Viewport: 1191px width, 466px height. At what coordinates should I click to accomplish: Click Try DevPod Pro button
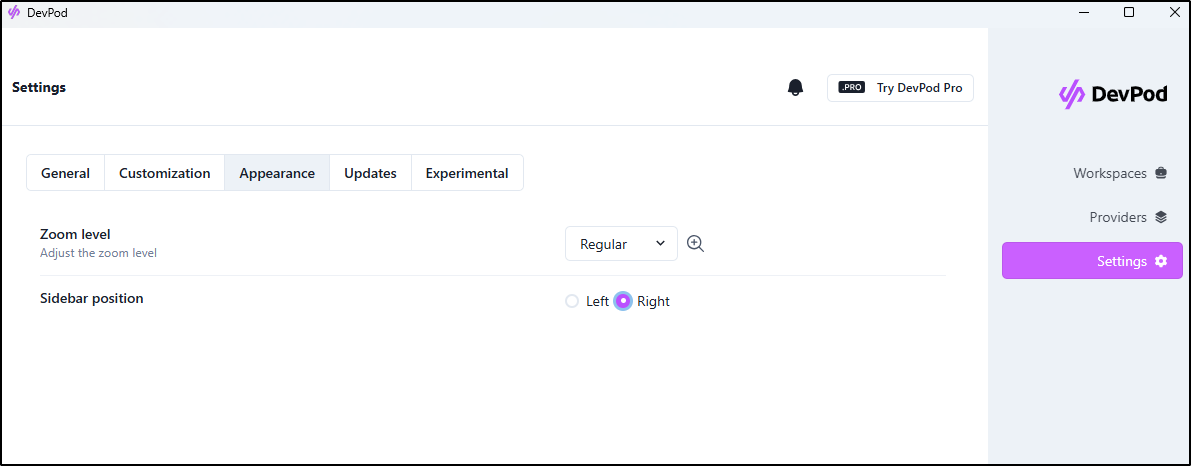tap(900, 88)
